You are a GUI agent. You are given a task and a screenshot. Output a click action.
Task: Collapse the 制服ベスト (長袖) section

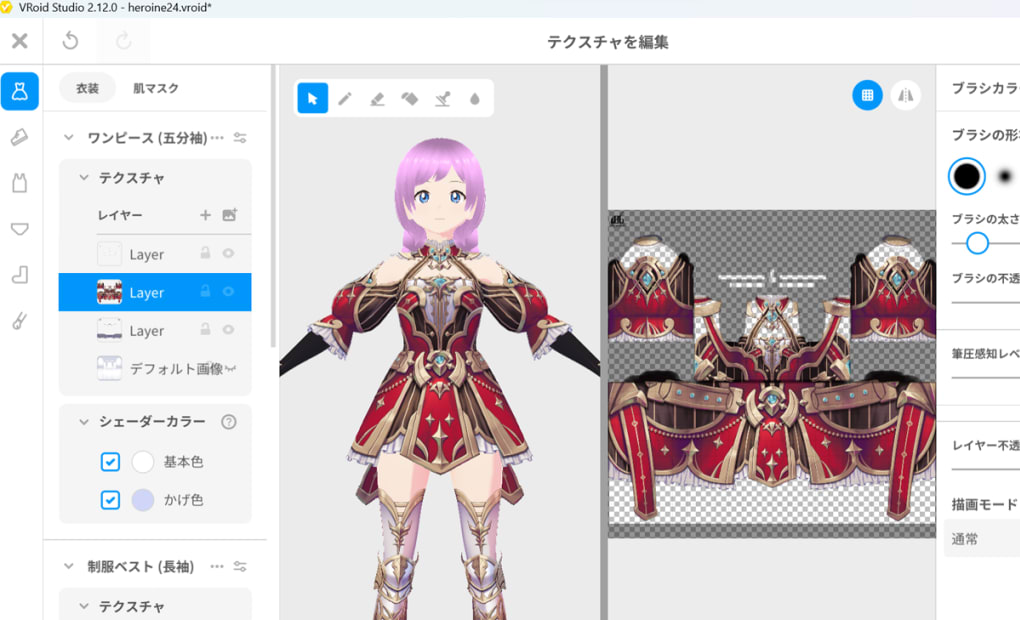[x=68, y=567]
